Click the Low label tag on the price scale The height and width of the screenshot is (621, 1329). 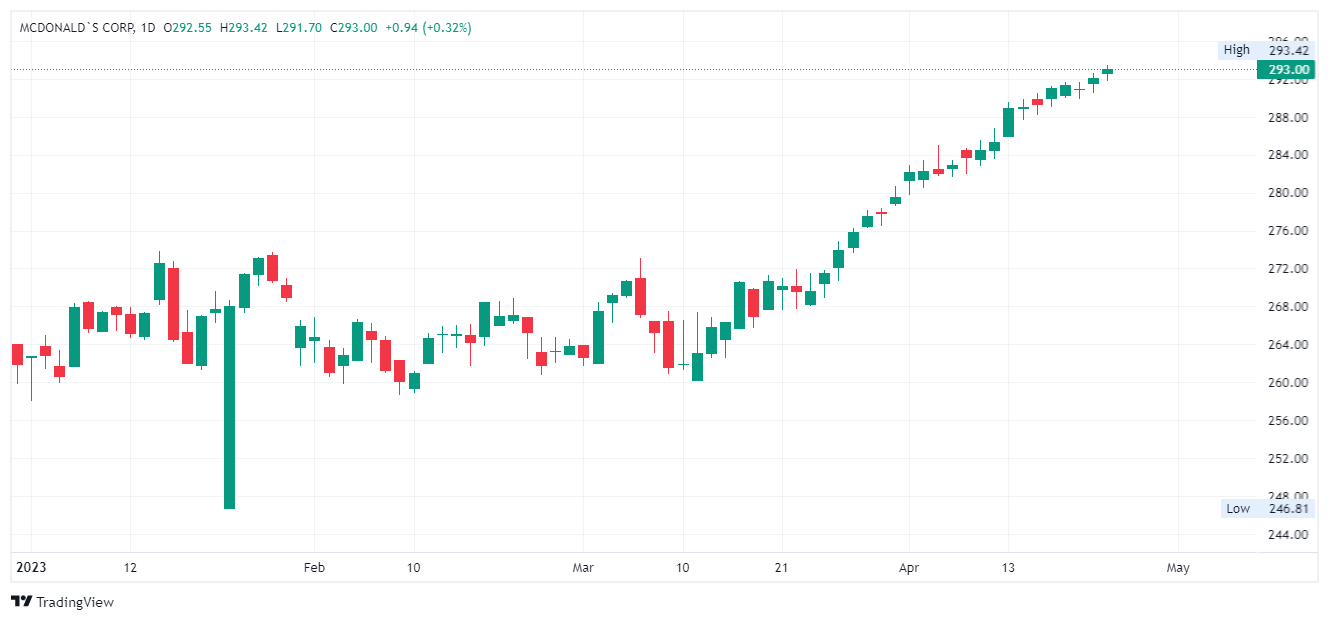coord(1238,508)
